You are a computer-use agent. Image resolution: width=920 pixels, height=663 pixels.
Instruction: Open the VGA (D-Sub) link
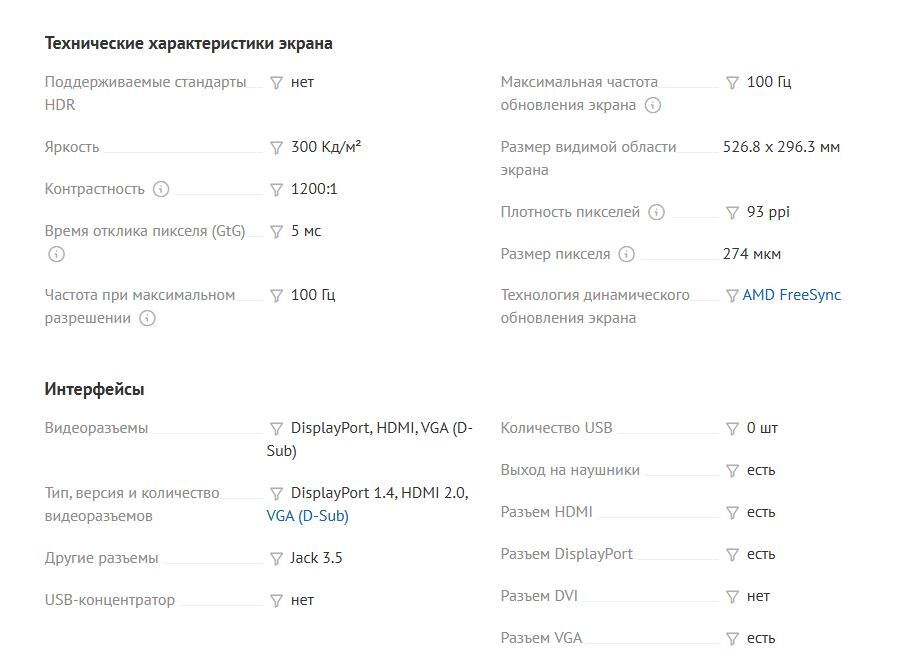307,516
